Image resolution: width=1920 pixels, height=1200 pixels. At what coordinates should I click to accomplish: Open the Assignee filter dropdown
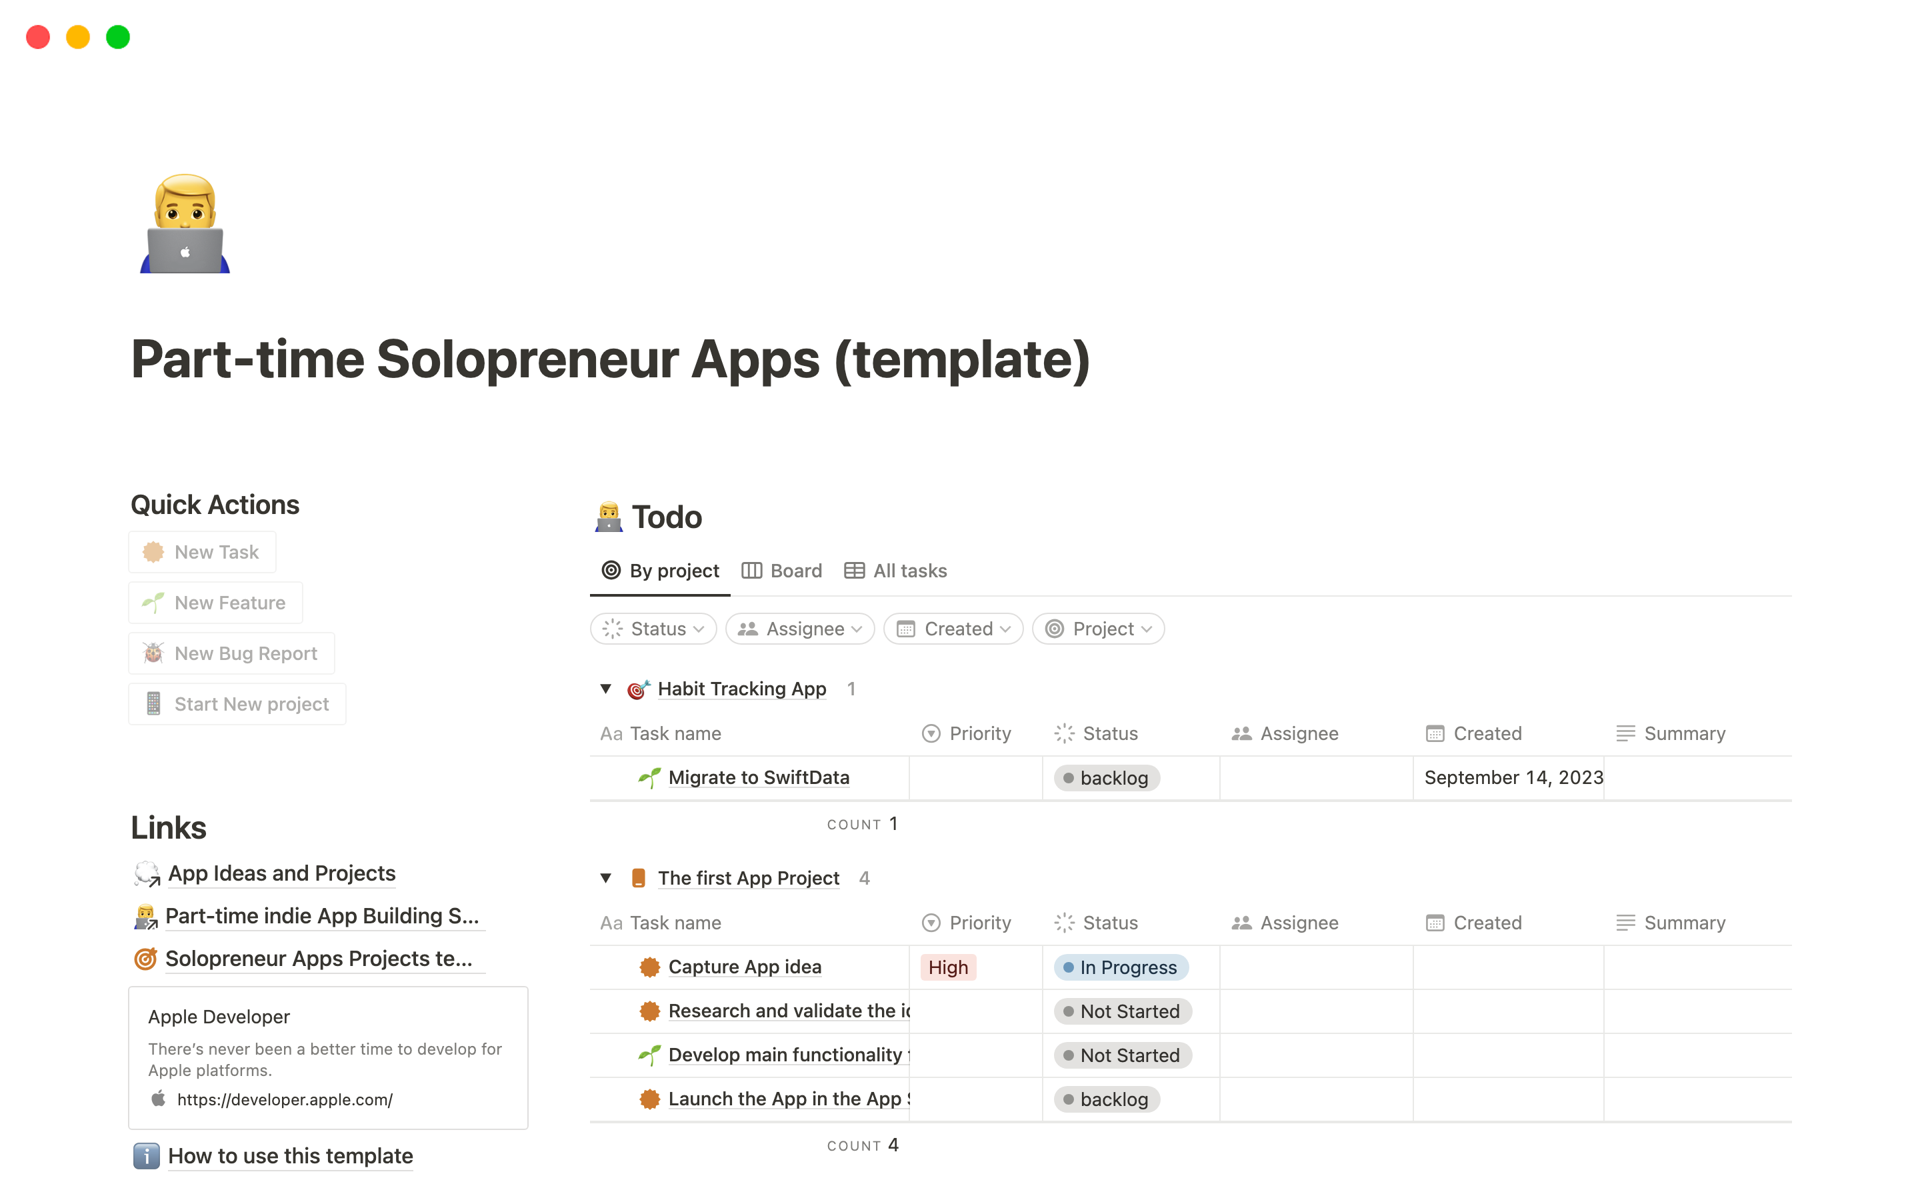coord(800,629)
